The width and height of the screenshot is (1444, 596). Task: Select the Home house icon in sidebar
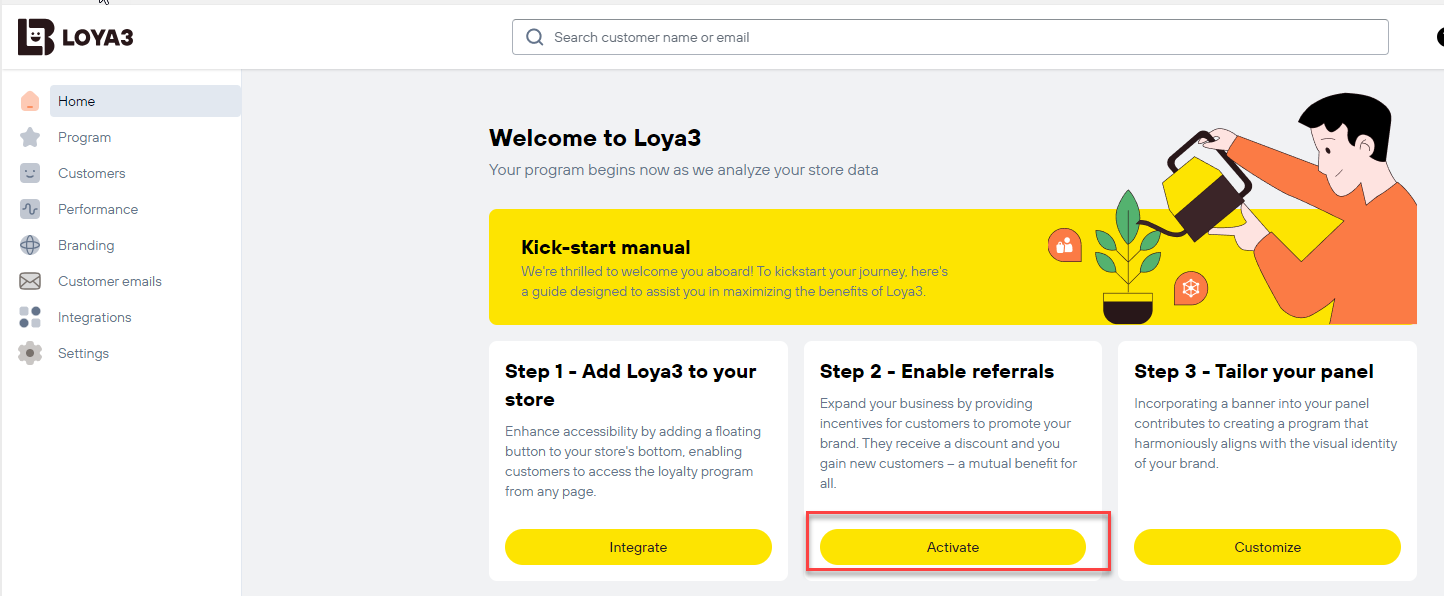click(30, 101)
